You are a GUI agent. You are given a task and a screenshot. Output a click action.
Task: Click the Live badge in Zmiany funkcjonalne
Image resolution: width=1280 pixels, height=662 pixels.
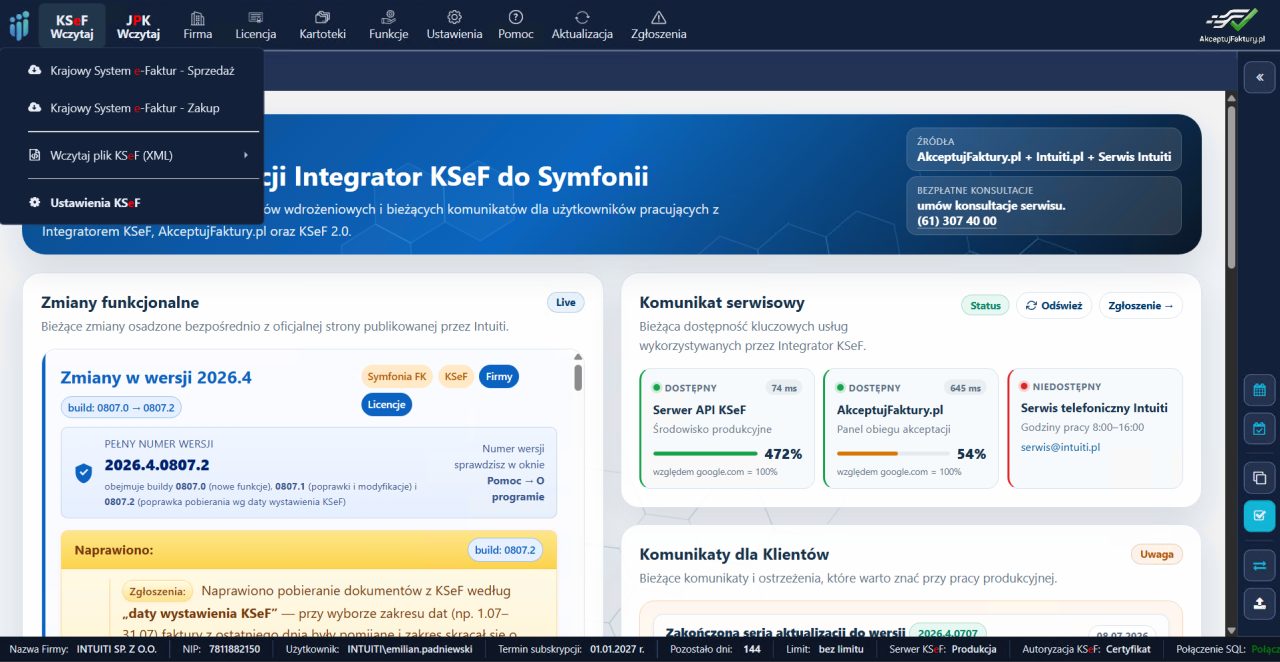click(566, 302)
